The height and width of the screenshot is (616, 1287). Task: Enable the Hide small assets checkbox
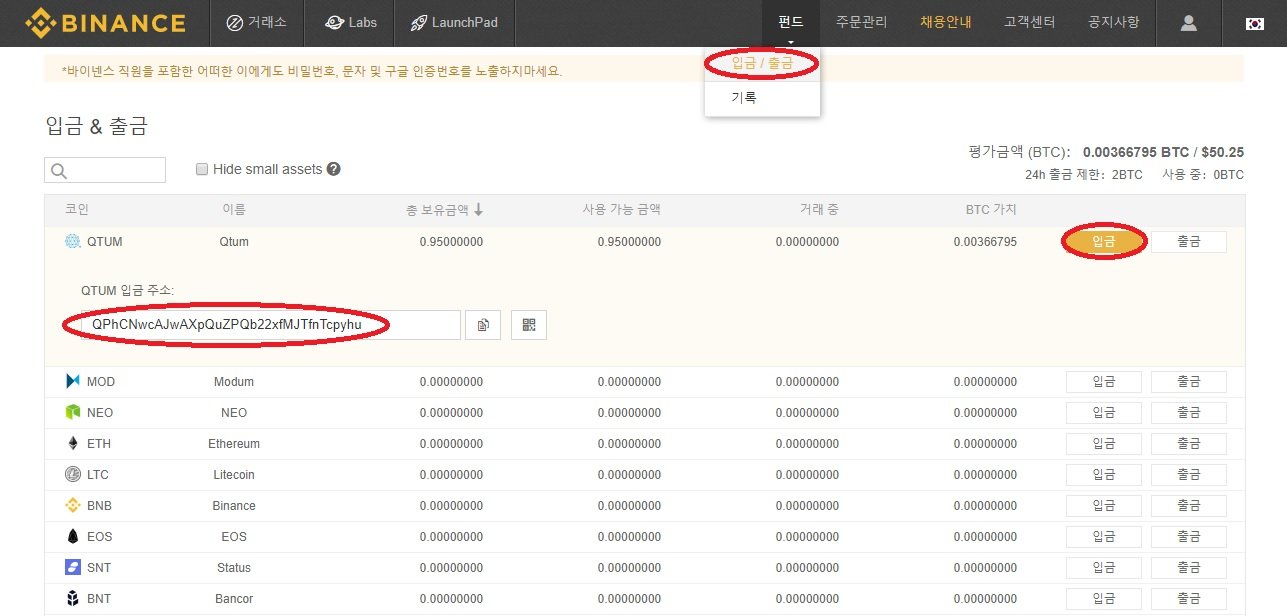[201, 168]
